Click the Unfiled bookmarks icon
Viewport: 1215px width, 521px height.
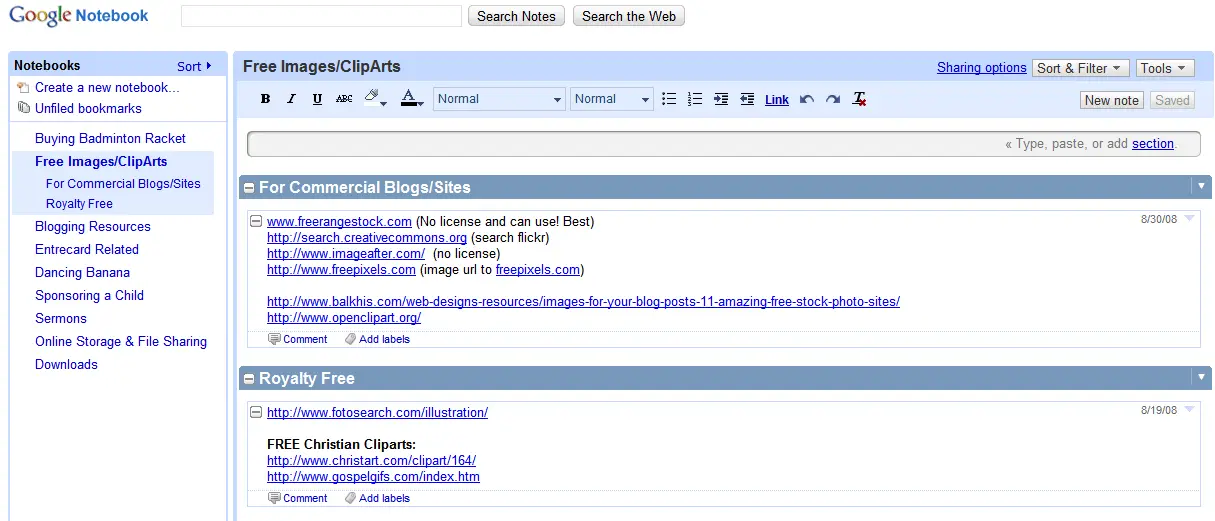click(24, 108)
